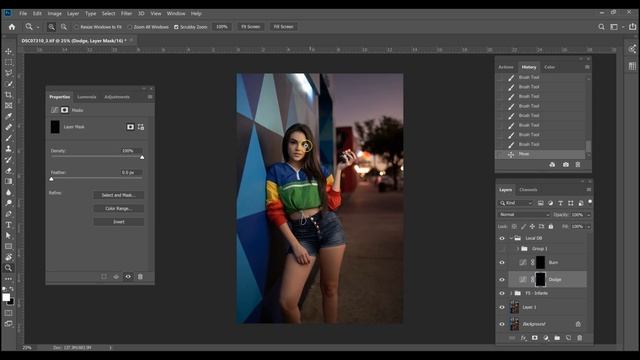The height and width of the screenshot is (360, 640).
Task: Open the Fill percentage dropdown arrow
Action: point(589,227)
